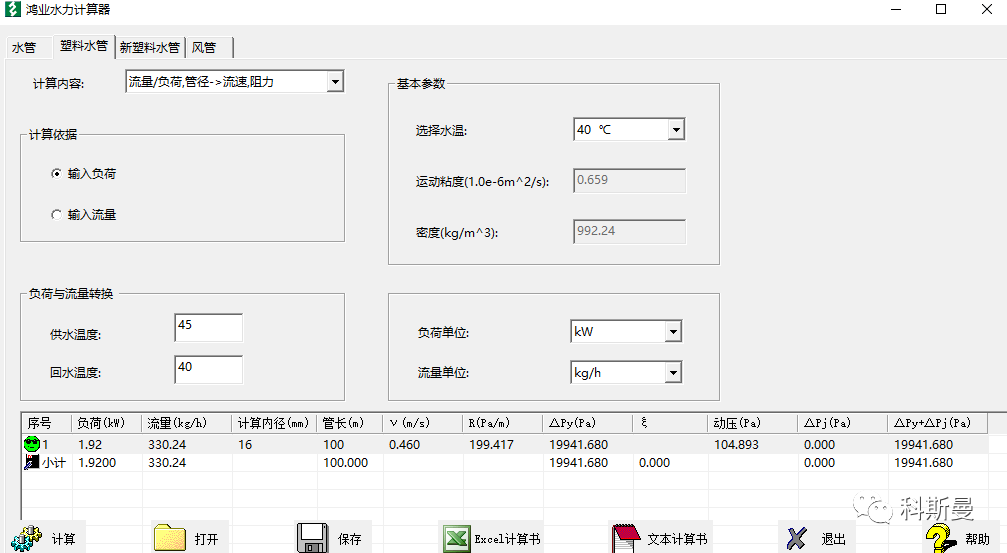This screenshot has width=1007, height=553.
Task: Click the green smiley icon in row 1
Action: point(31,444)
